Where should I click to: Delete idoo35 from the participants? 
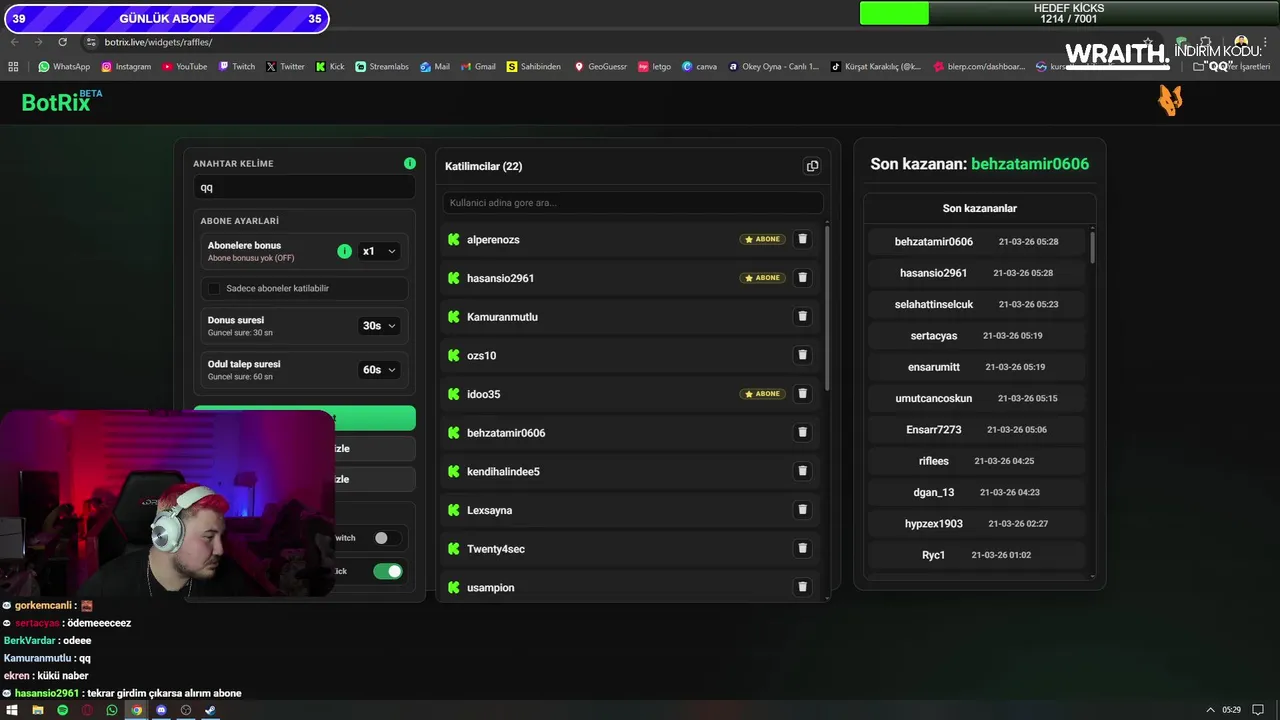[x=802, y=394]
